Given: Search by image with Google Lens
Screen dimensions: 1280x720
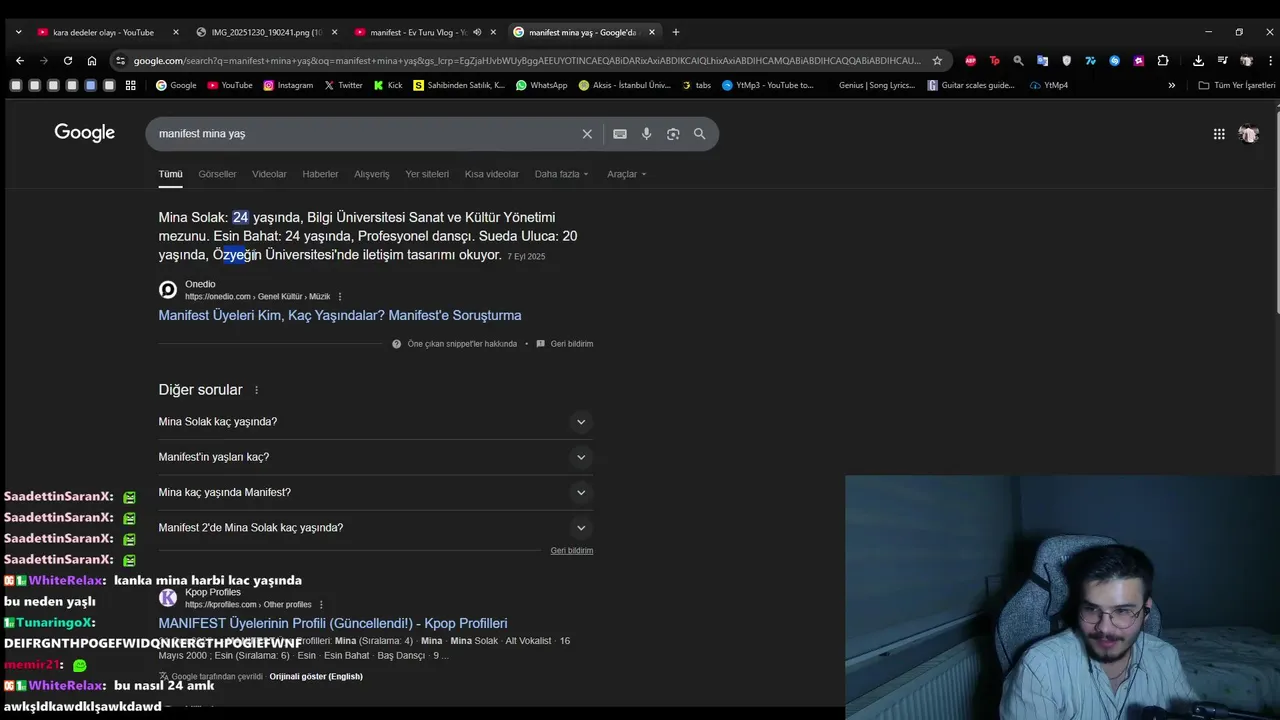Looking at the screenshot, I should (x=673, y=134).
